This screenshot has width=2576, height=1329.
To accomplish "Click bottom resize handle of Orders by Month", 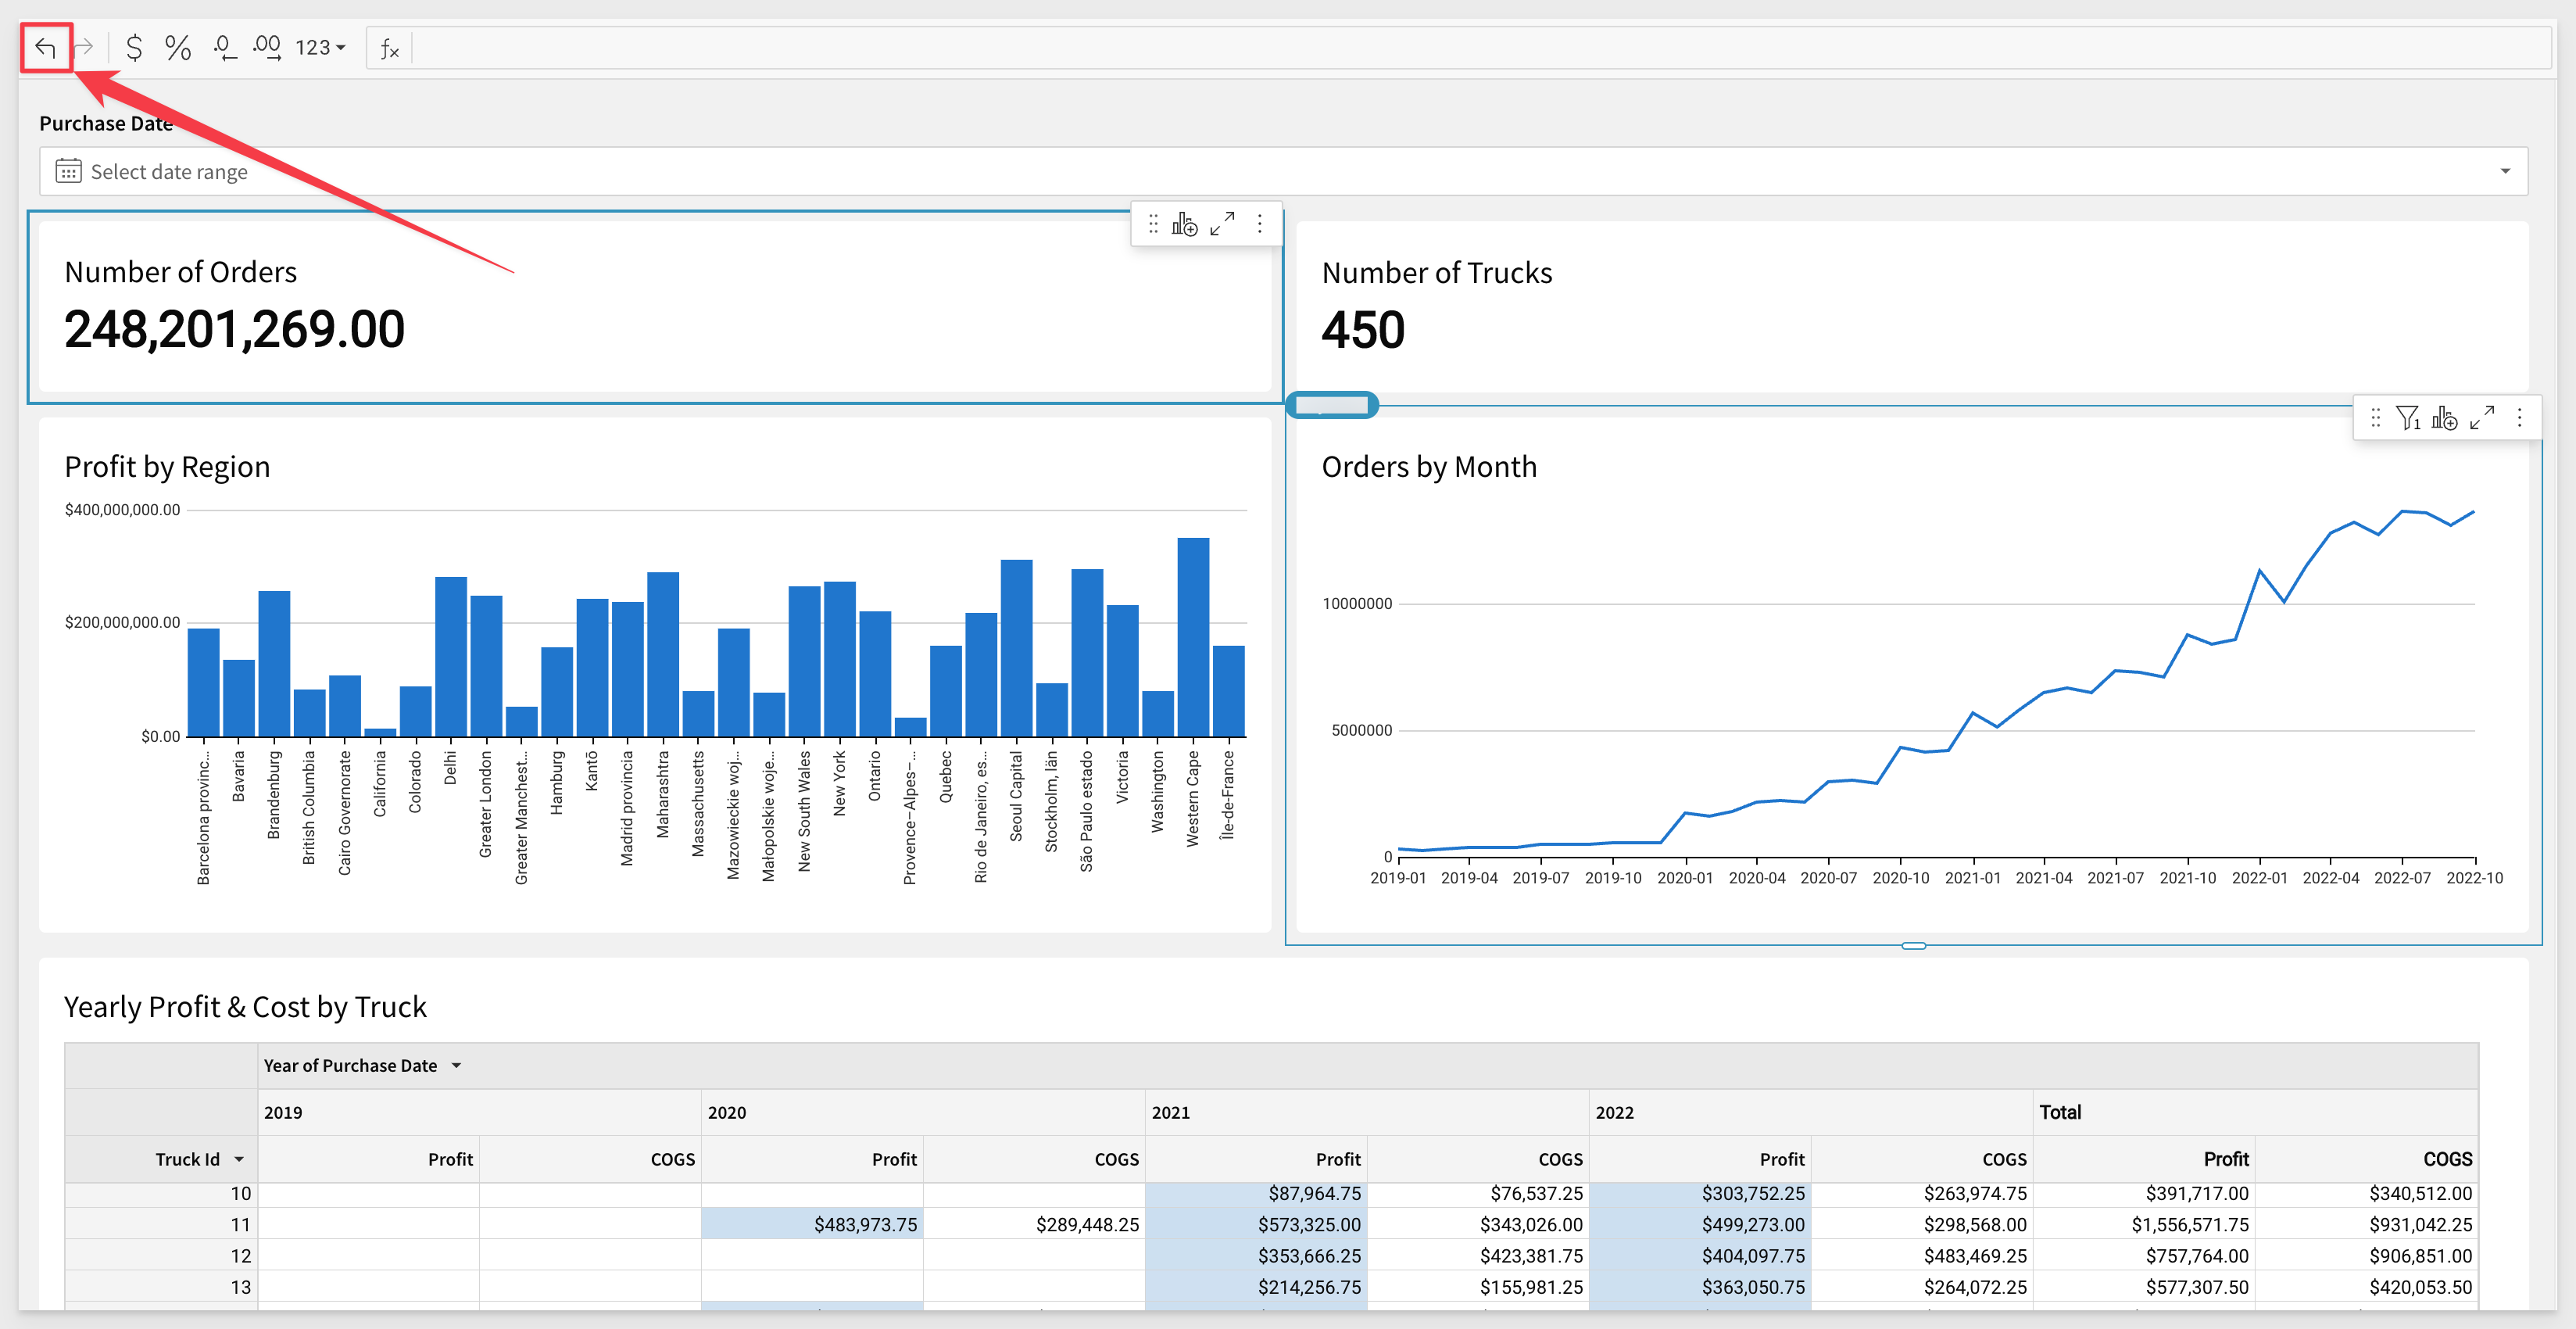I will click(1913, 945).
